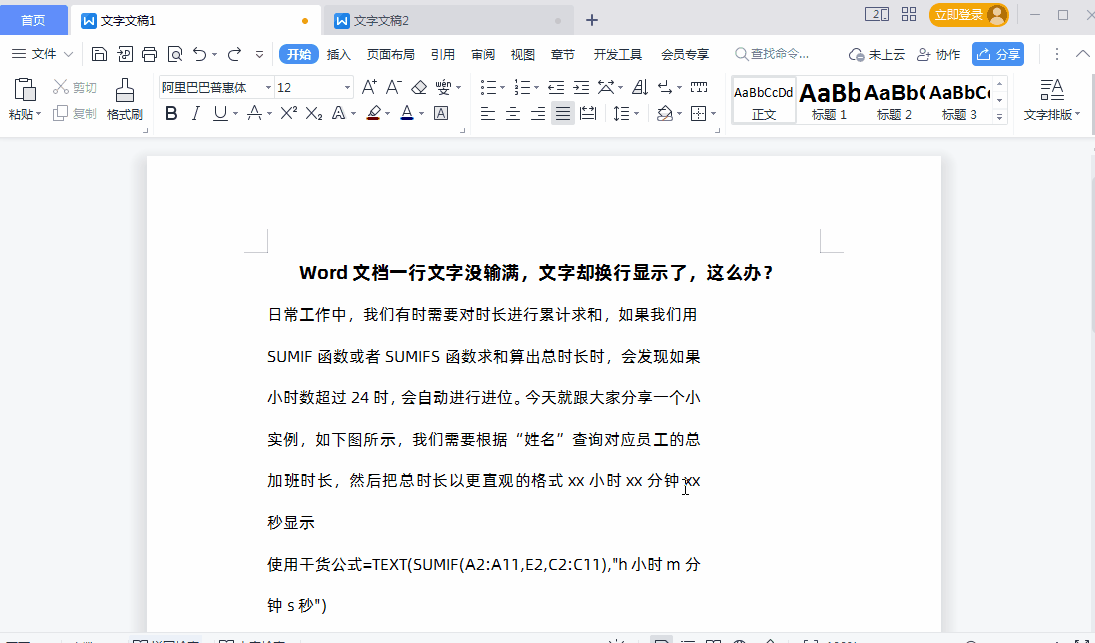Increase font size with A+ icon
This screenshot has width=1095, height=643.
click(x=369, y=87)
